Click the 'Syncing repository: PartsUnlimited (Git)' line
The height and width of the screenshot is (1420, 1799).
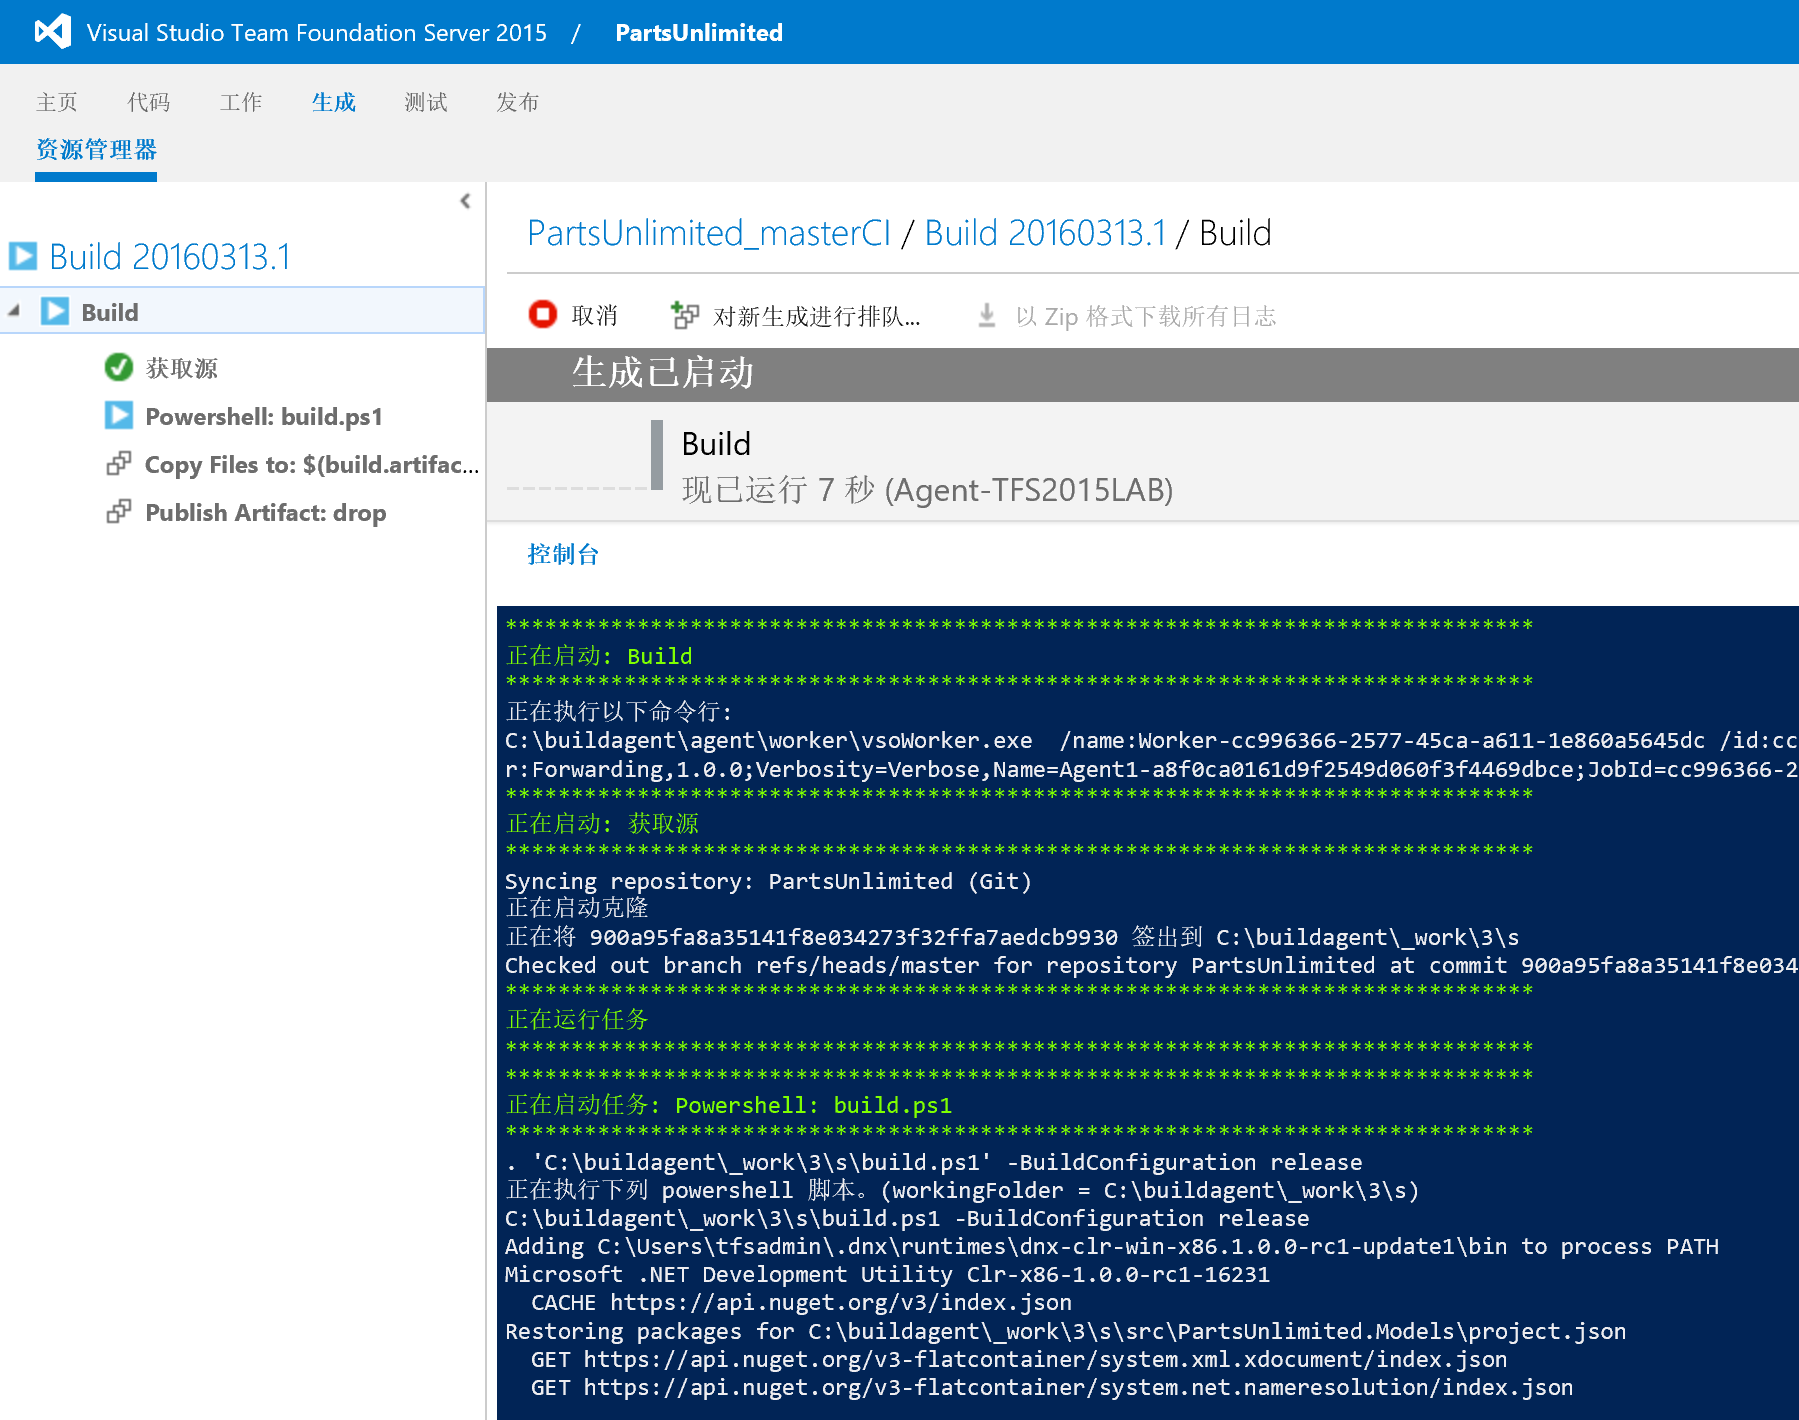(x=768, y=881)
